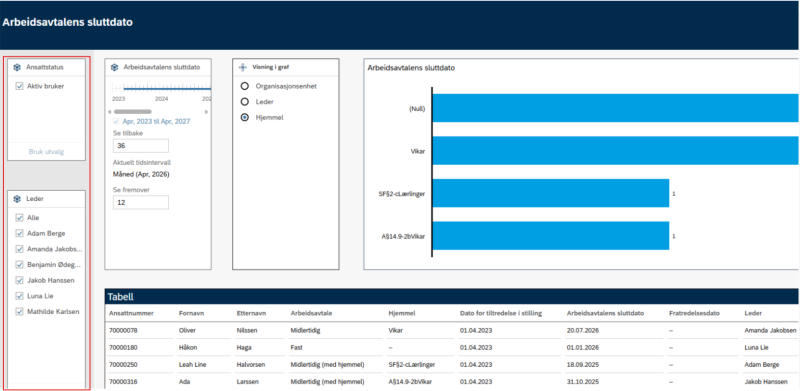The height and width of the screenshot is (391, 800).
Task: Click the Visning i graf control icon
Action: (x=243, y=67)
